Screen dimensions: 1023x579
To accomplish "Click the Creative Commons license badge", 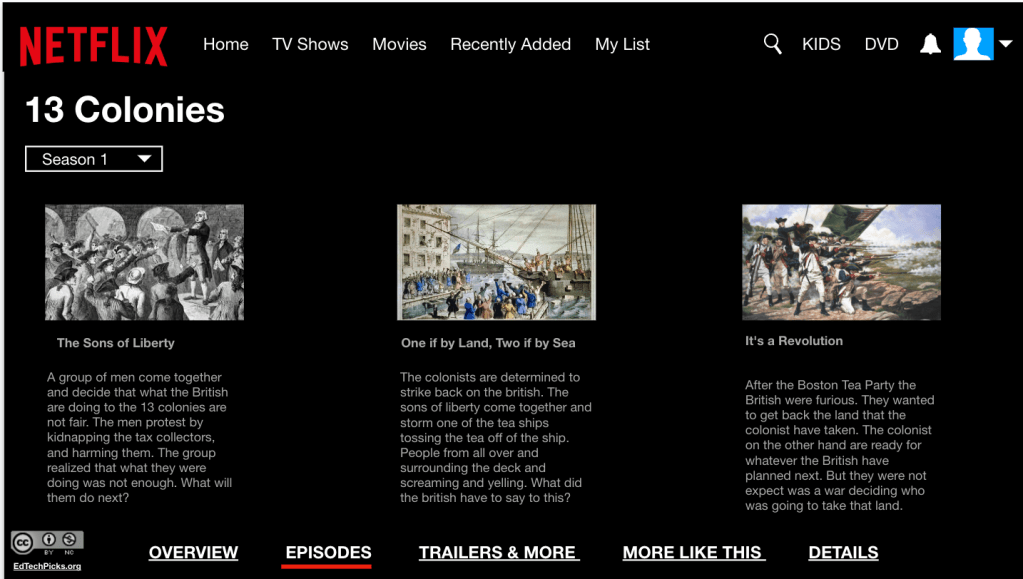I will [x=47, y=542].
